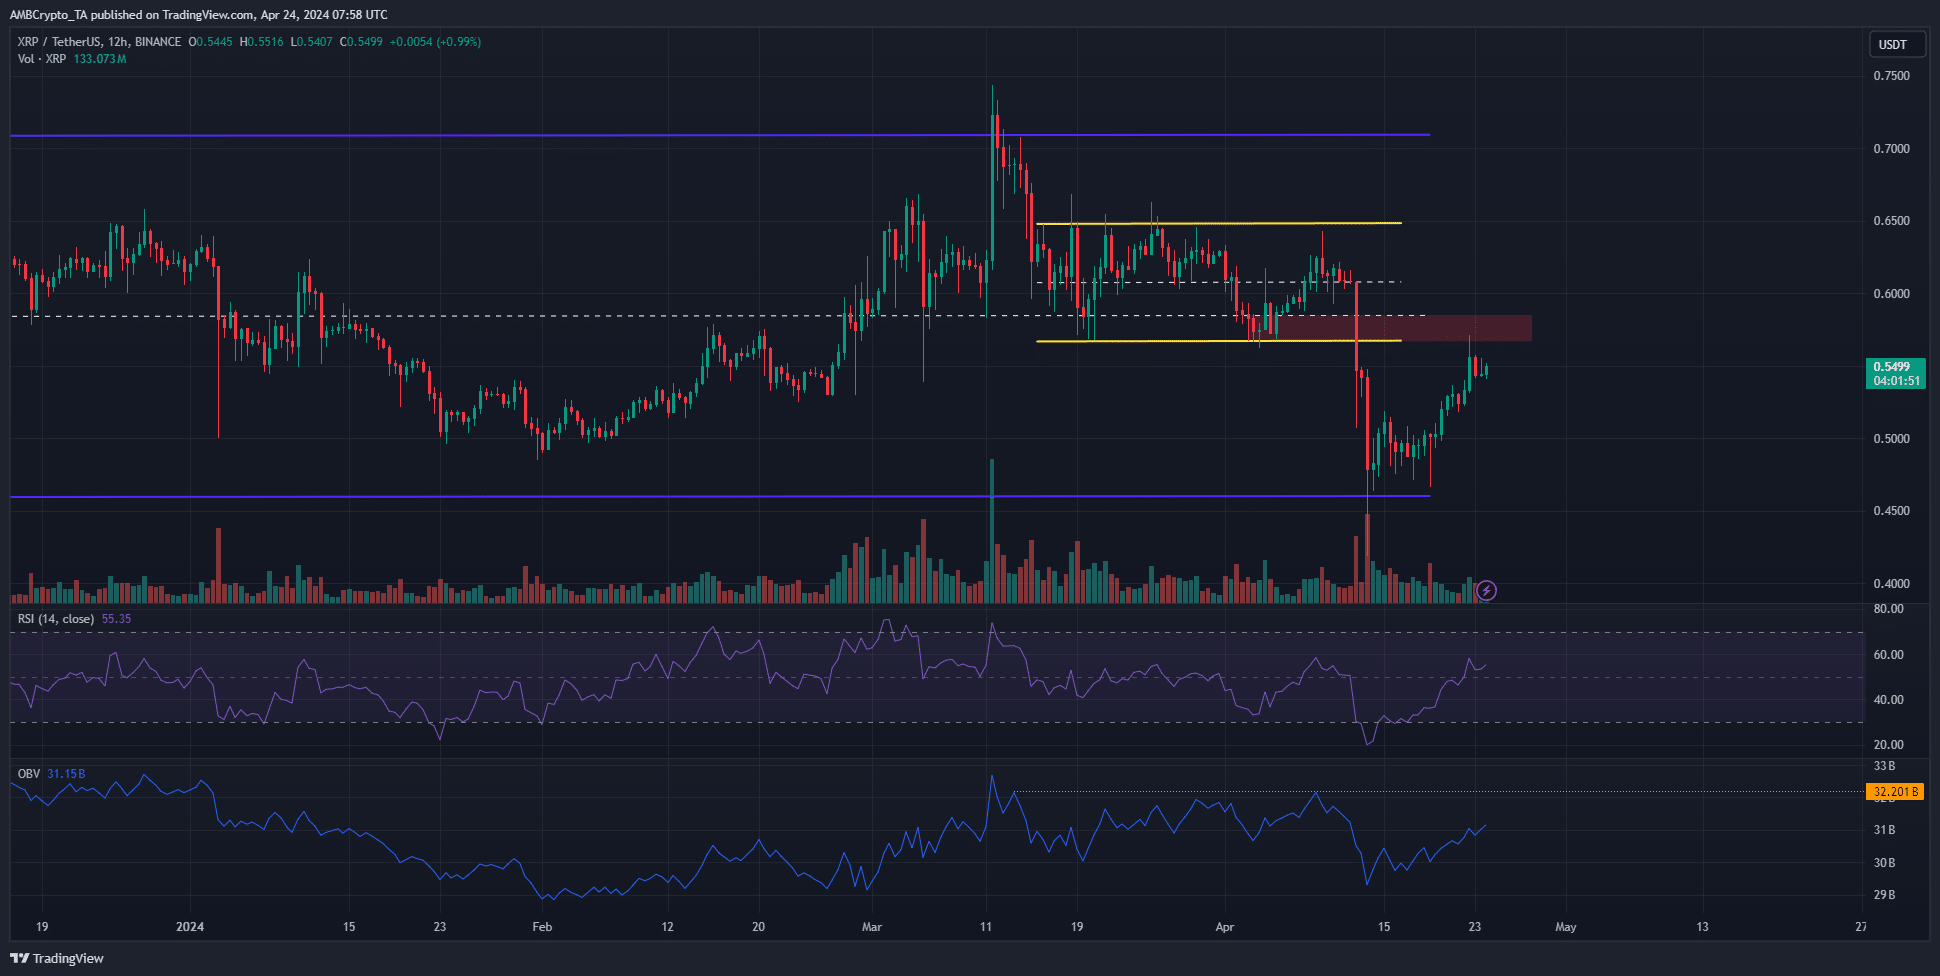1940x976 pixels.
Task: Select the upper purple horizontal line near 0.71
Action: [x=720, y=135]
